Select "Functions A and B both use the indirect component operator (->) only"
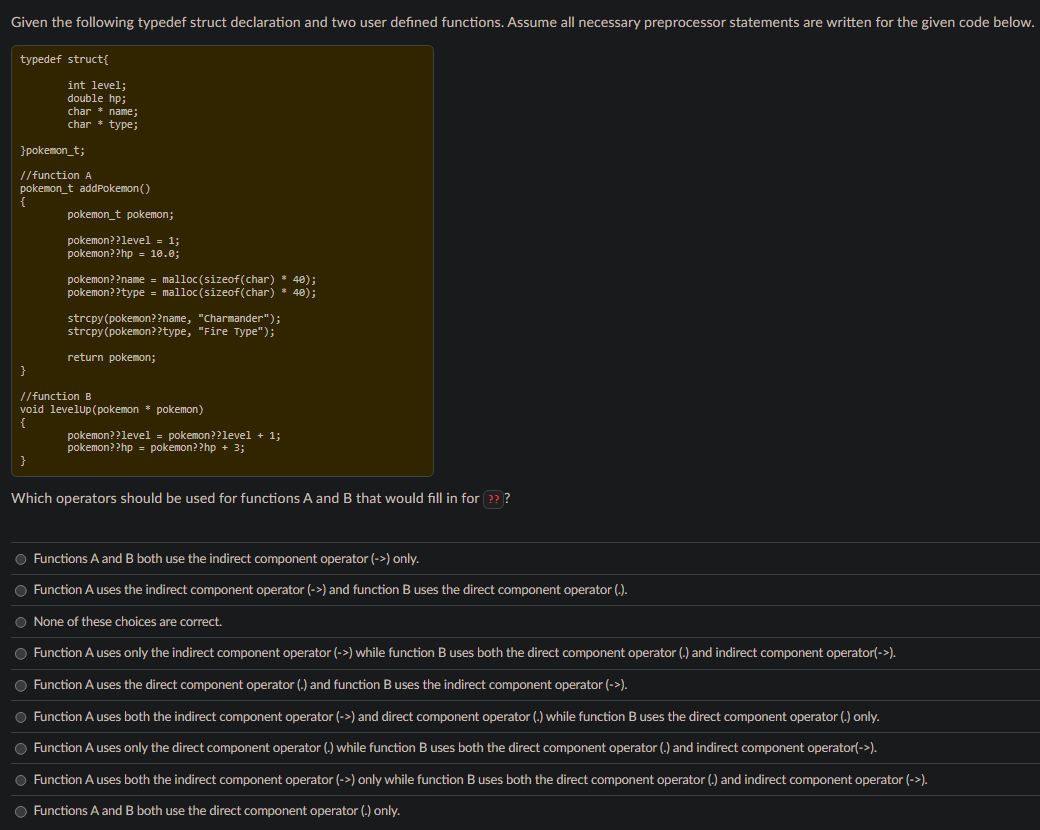 [x=21, y=559]
